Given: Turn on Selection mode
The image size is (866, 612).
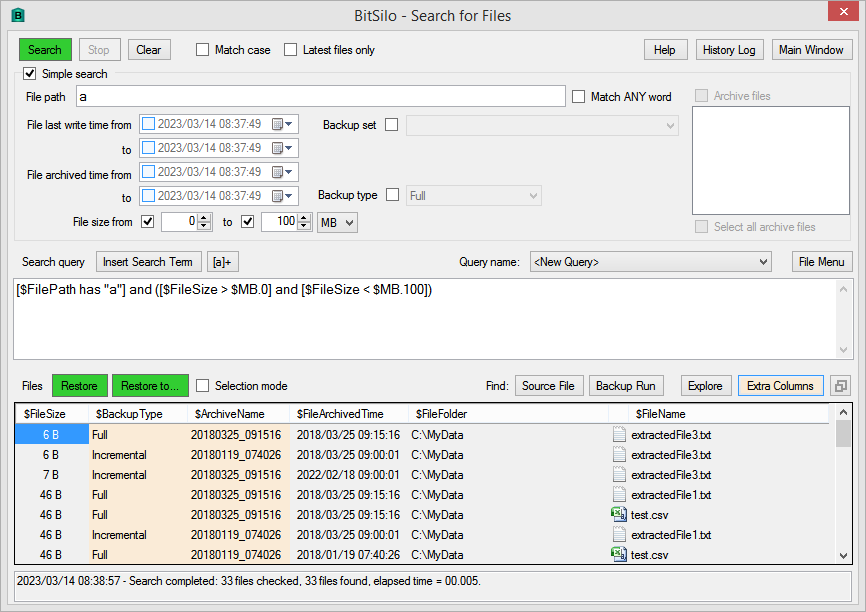Looking at the screenshot, I should (203, 386).
